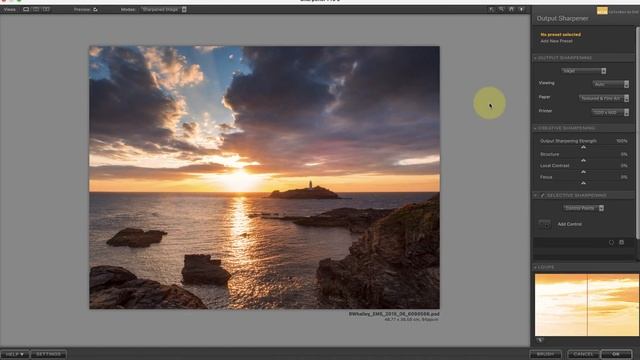The width and height of the screenshot is (640, 360).
Task: Open the Paper type dropdown
Action: (x=604, y=98)
